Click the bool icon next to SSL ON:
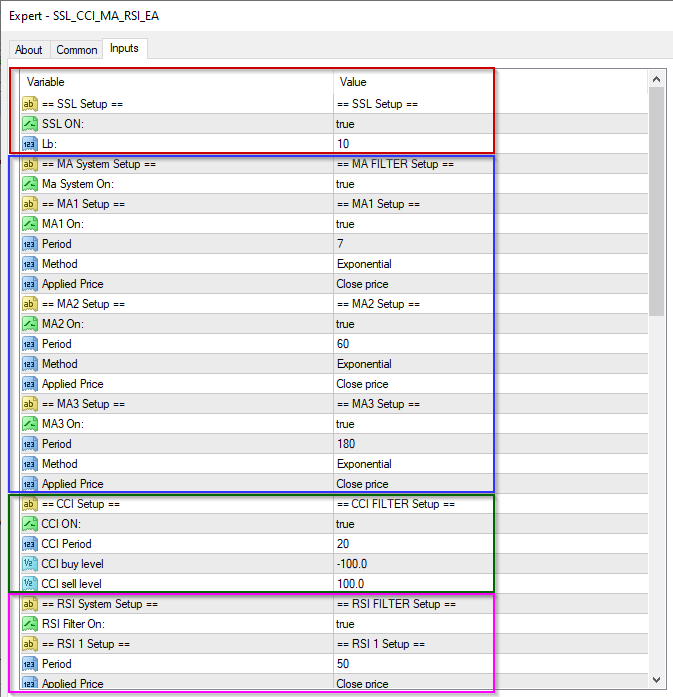This screenshot has height=697, width=673. 29,124
